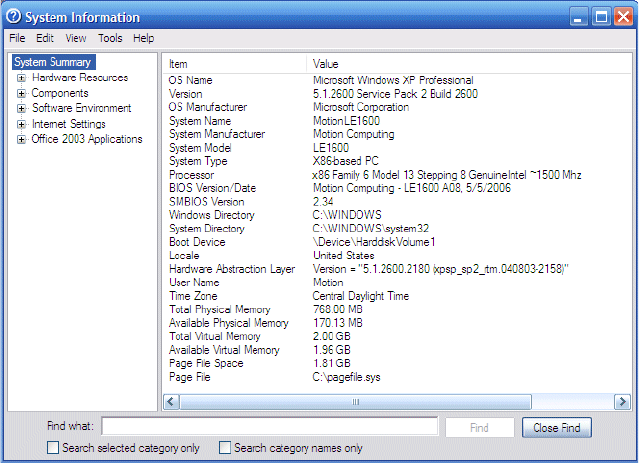This screenshot has height=463, width=639.
Task: Click the C:\WINDOWS\system32 value
Action: (x=370, y=228)
